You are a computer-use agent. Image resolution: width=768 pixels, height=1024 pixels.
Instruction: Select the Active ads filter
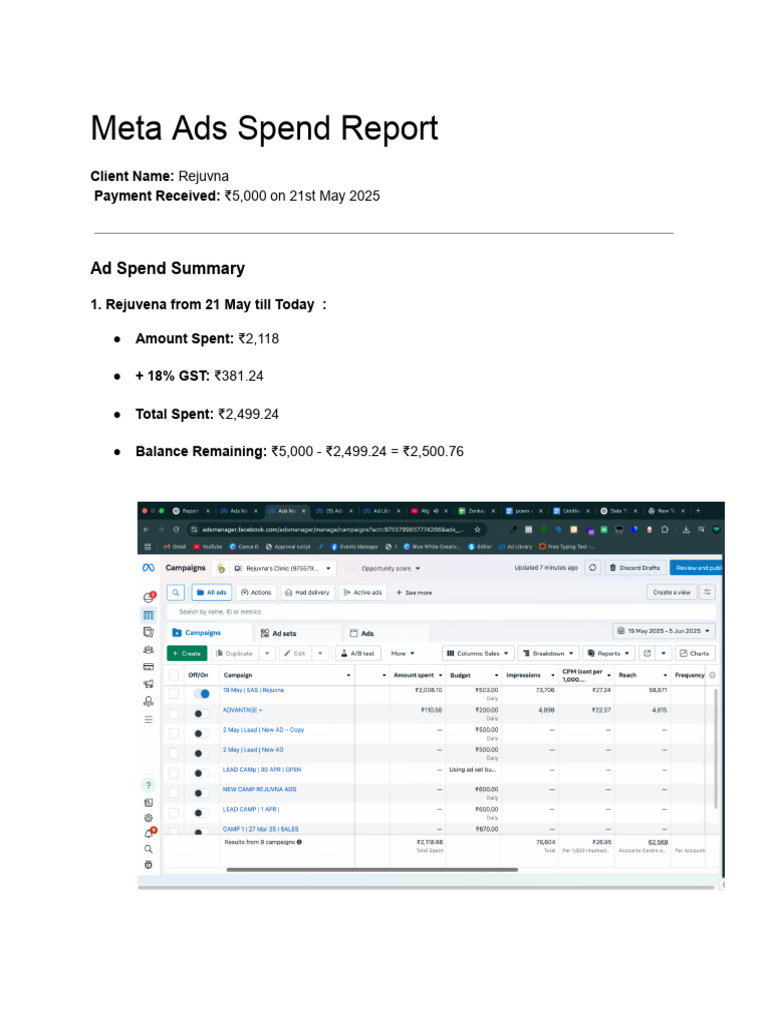point(362,592)
